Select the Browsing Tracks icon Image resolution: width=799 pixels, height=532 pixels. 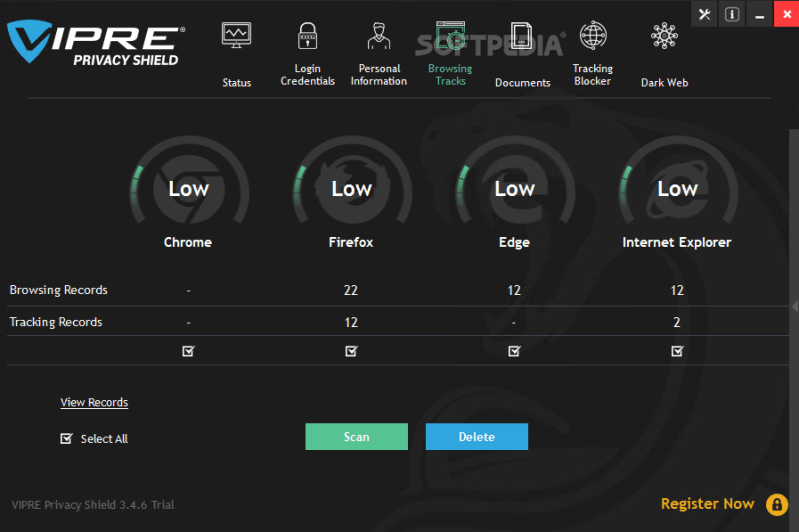coord(450,36)
